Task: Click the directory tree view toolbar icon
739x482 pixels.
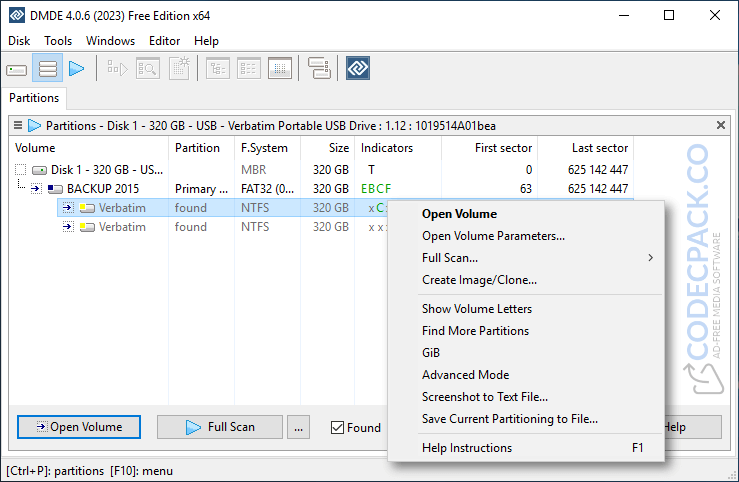Action: coord(218,69)
